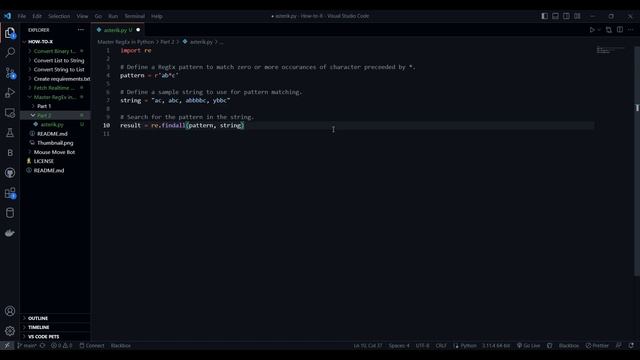The image size is (640, 360).
Task: Collapse the Master RegEx folder
Action: coord(55,97)
